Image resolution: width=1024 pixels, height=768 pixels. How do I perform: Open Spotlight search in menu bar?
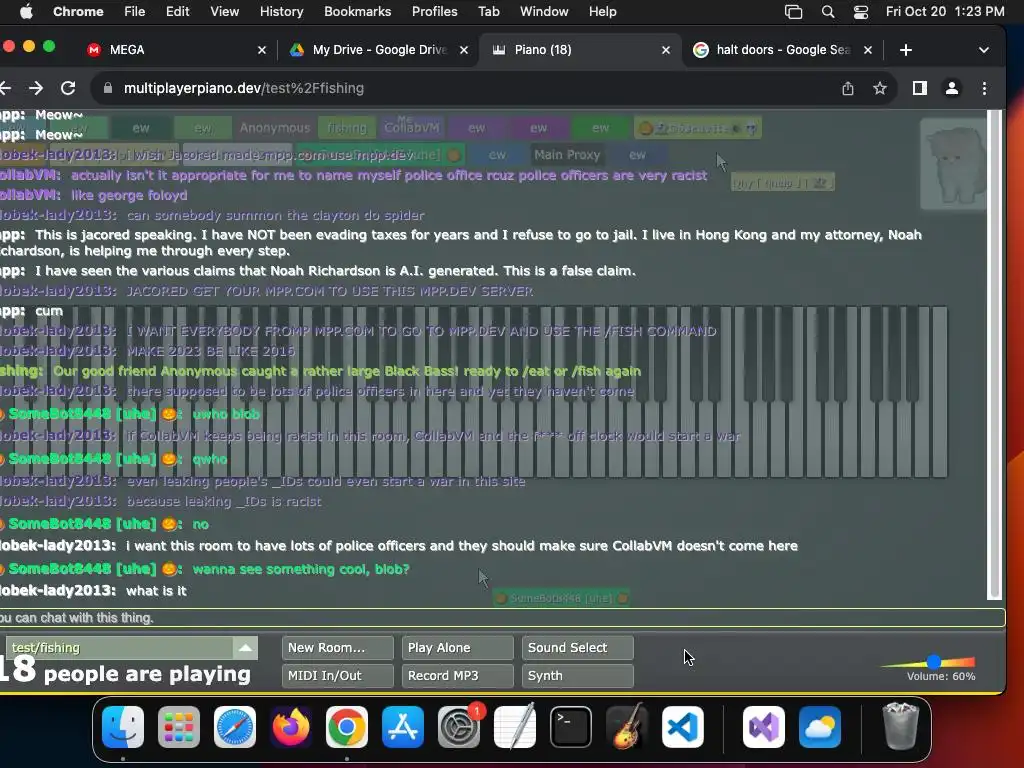(828, 12)
